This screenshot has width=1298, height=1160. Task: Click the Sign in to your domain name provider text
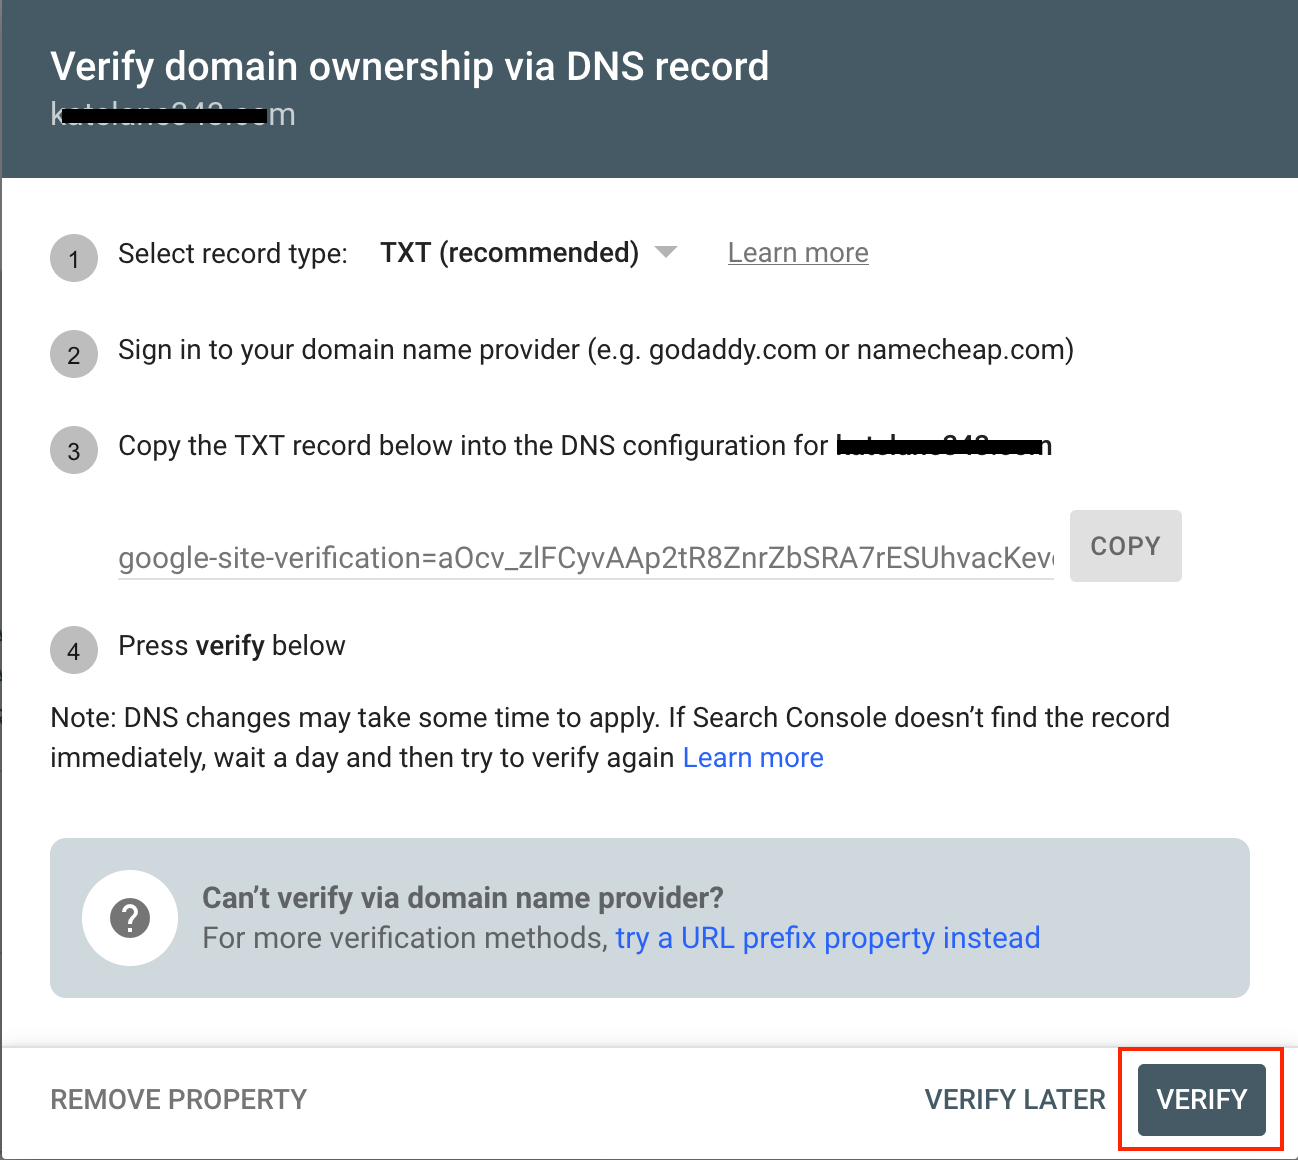pos(596,350)
